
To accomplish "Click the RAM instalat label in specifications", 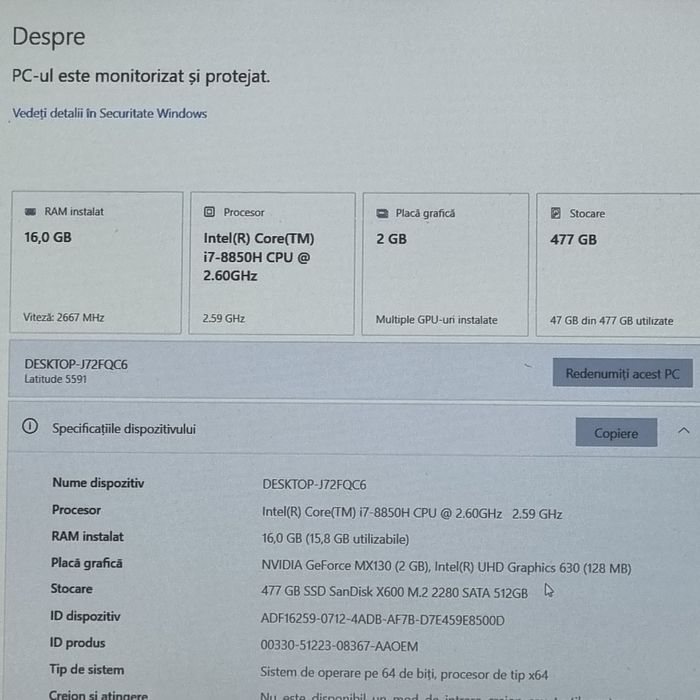I will pos(88,536).
